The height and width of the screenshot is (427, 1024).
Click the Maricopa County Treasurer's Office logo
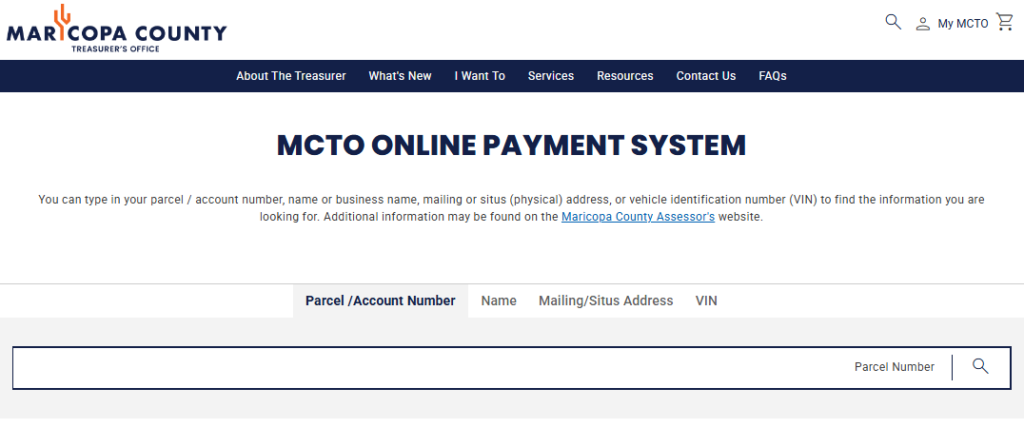click(x=116, y=28)
